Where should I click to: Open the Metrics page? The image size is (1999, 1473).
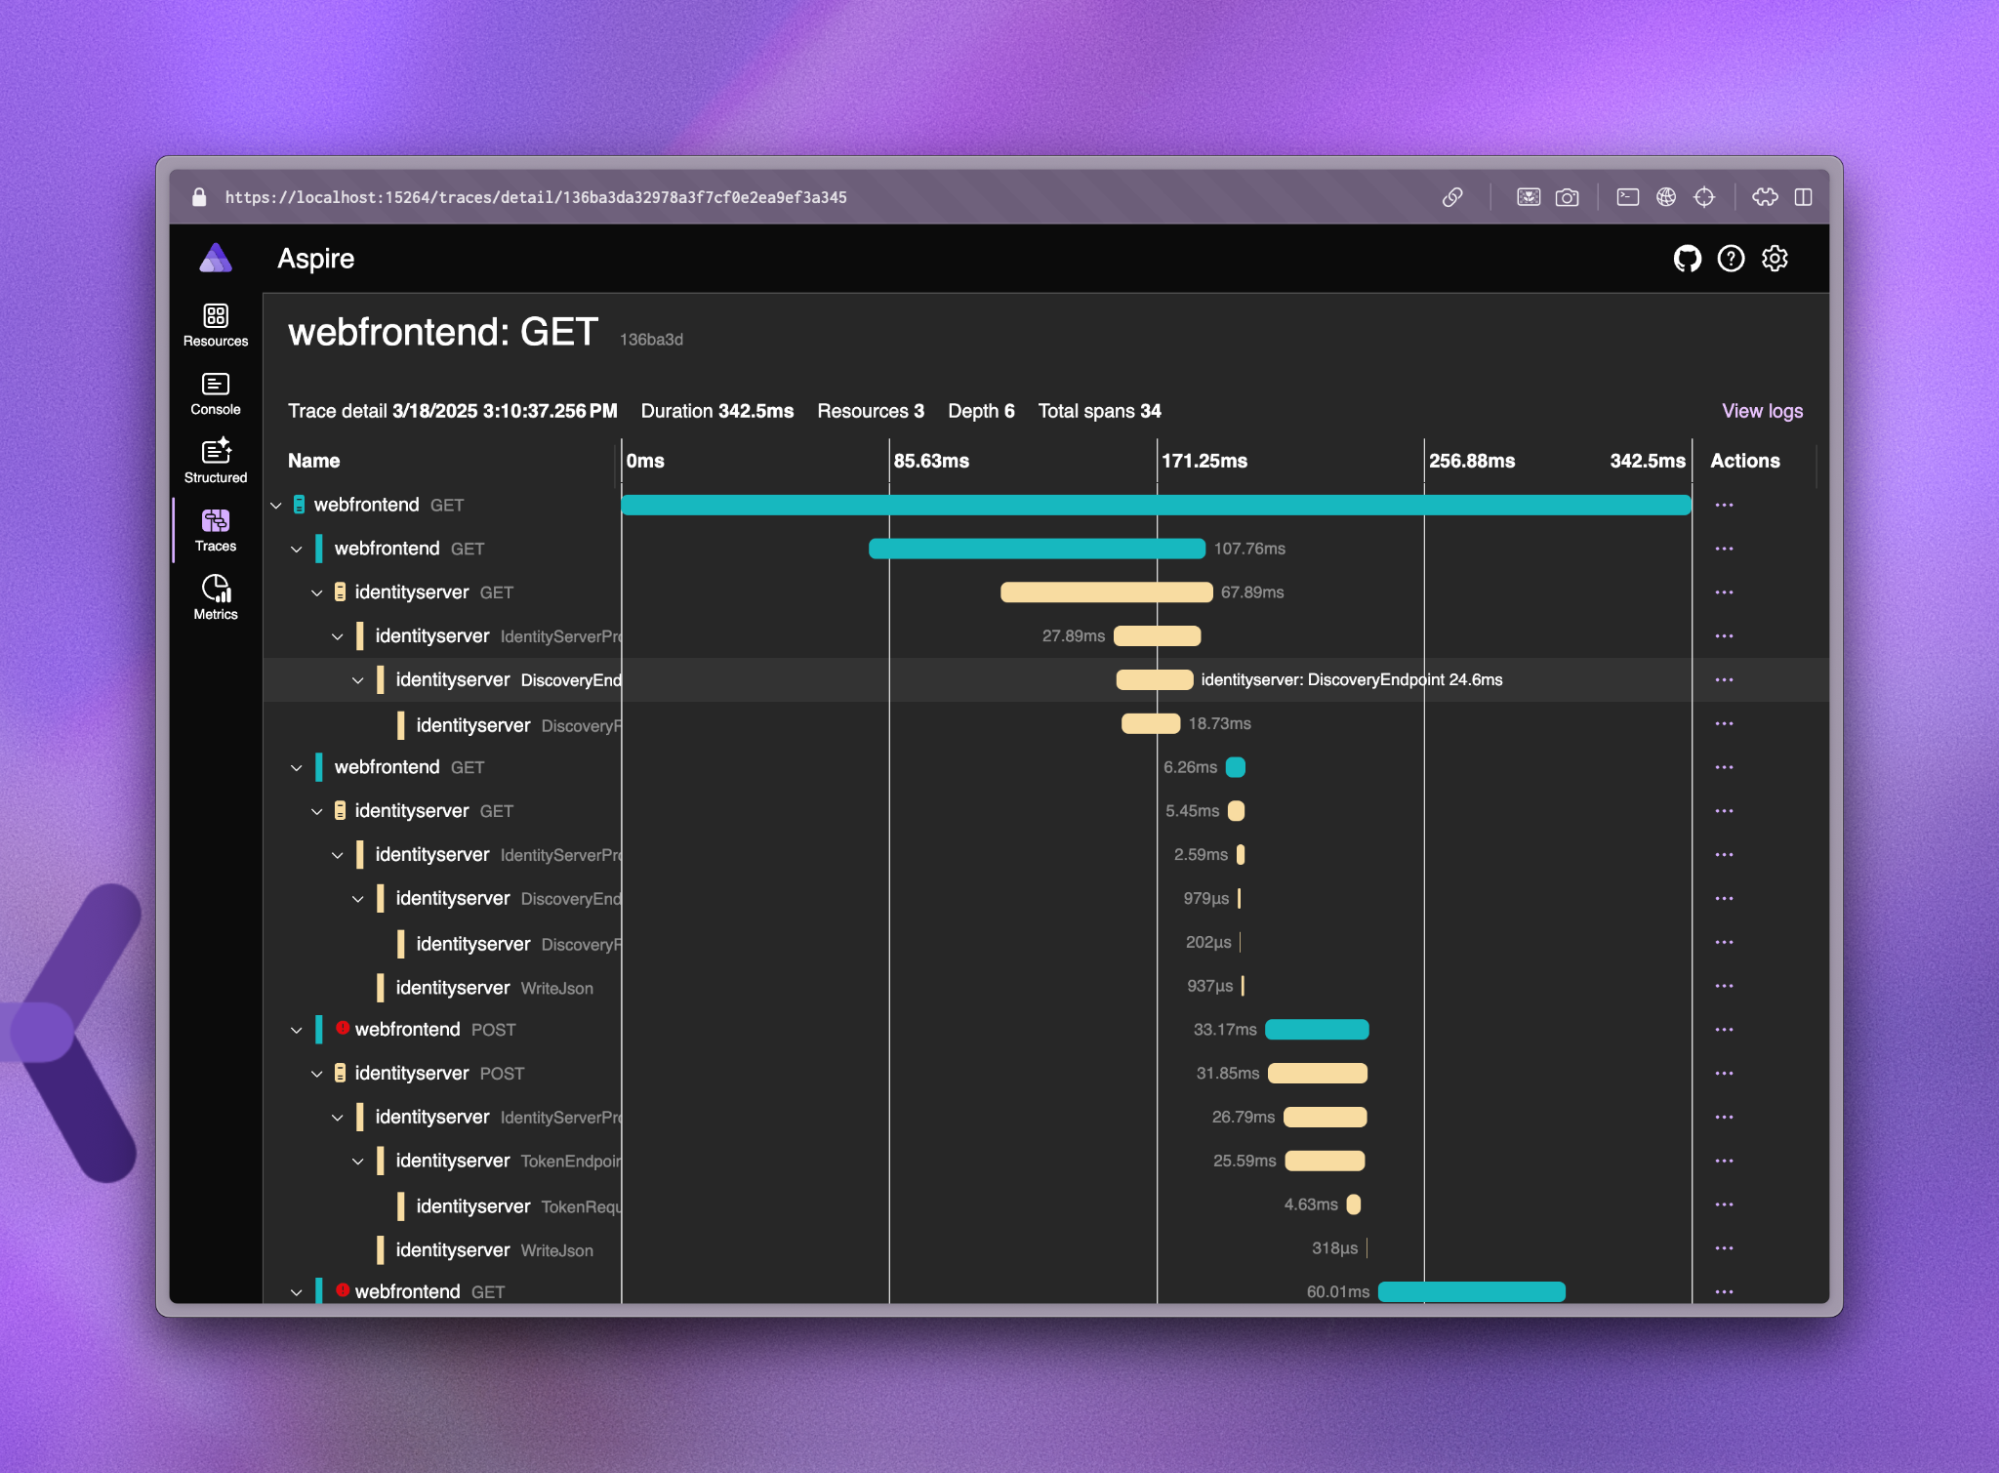(215, 598)
